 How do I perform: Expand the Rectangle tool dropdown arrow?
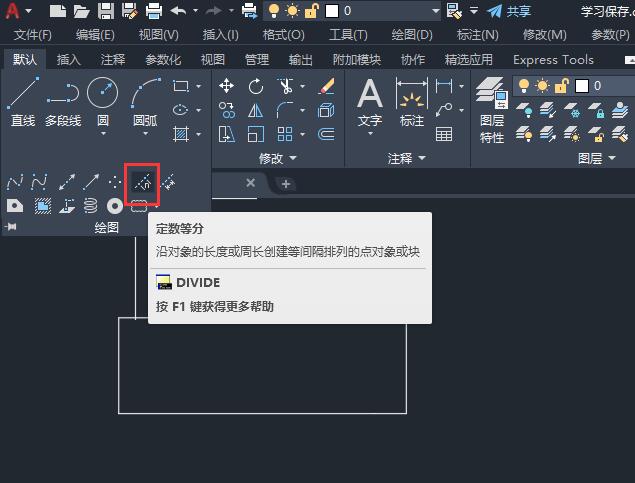[198, 86]
